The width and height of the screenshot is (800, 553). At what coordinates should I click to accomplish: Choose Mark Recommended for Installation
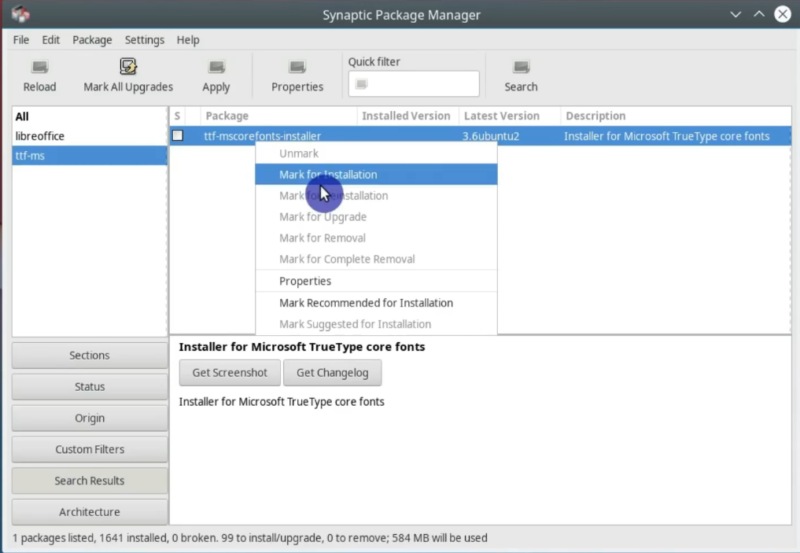pyautogui.click(x=376, y=303)
